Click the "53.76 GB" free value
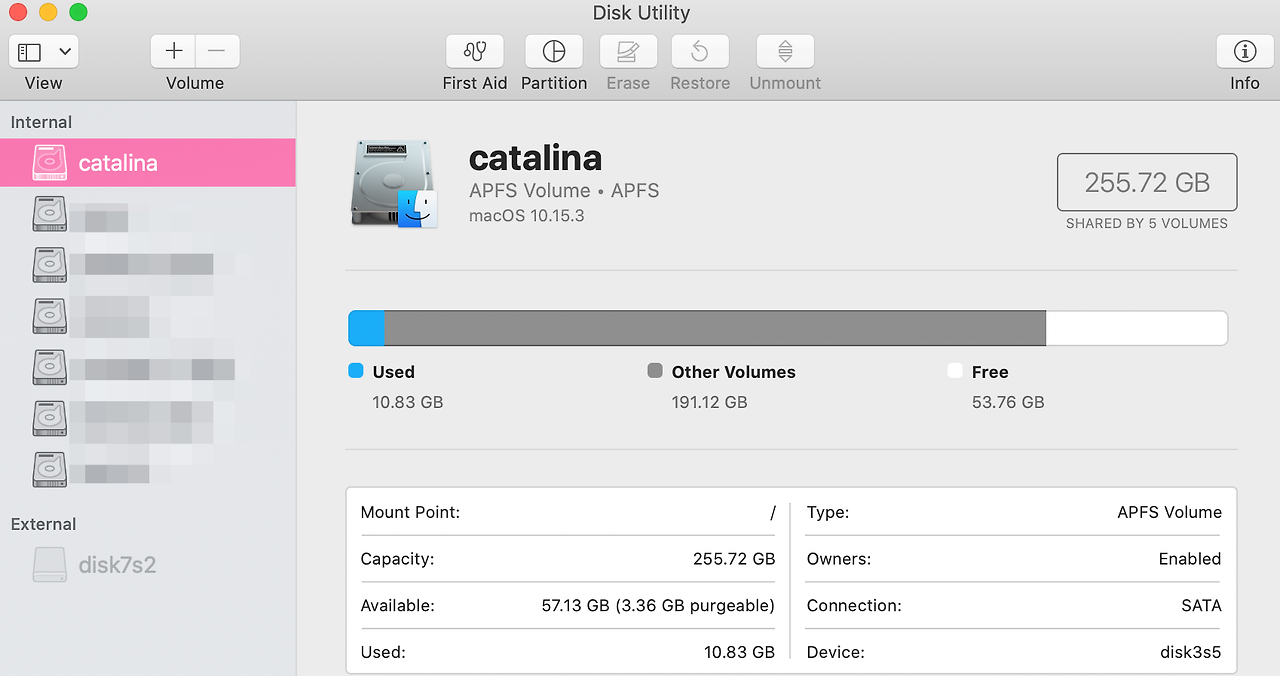The height and width of the screenshot is (676, 1280). 1008,402
